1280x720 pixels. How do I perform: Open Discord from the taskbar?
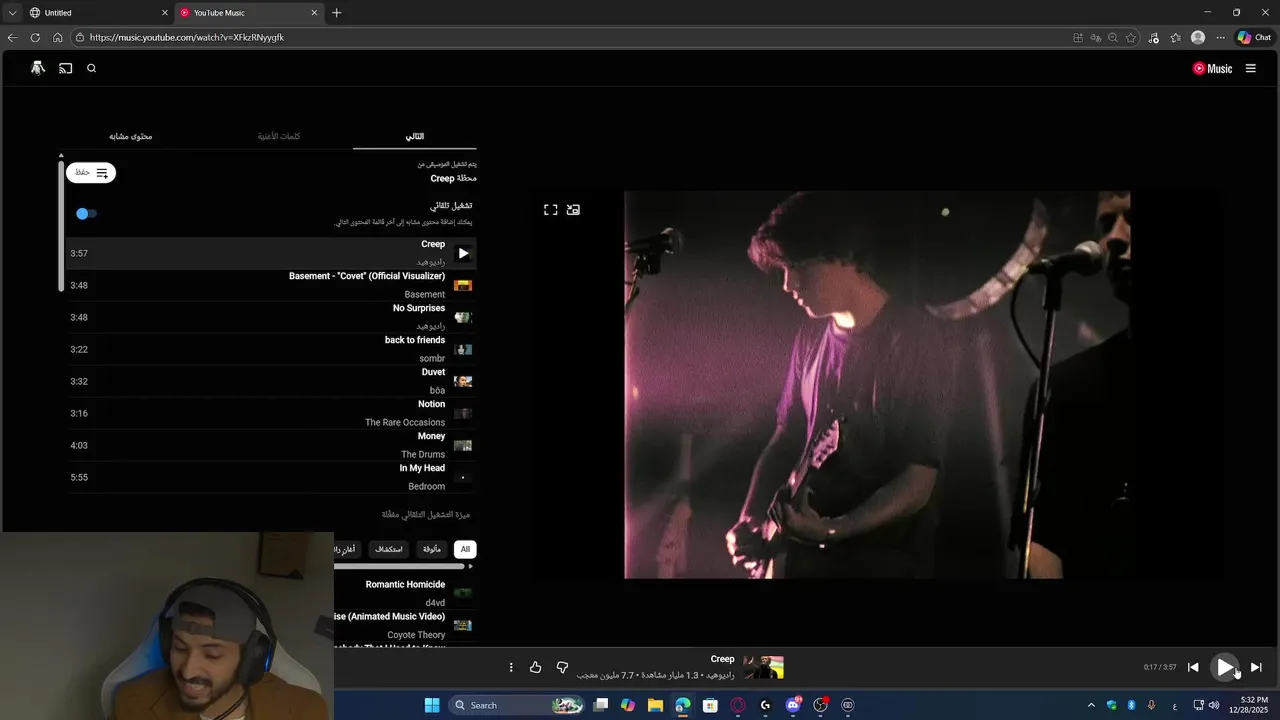coord(793,705)
